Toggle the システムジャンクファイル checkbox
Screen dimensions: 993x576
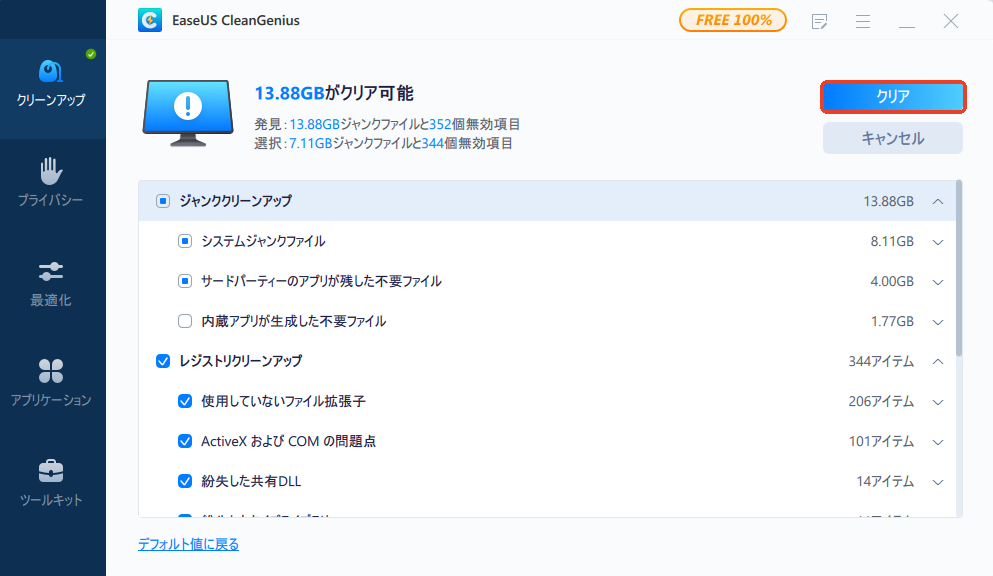point(184,241)
